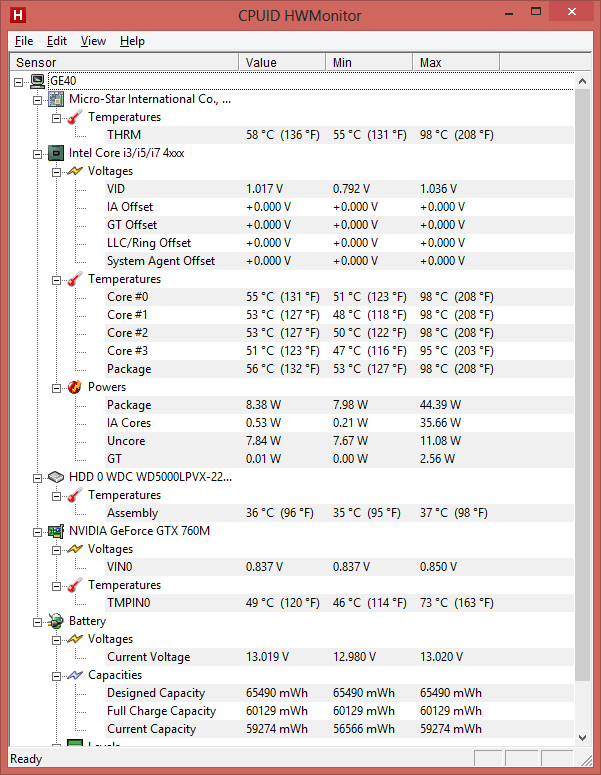Click the Intel Core CPU chip icon
The image size is (601, 775).
point(56,153)
